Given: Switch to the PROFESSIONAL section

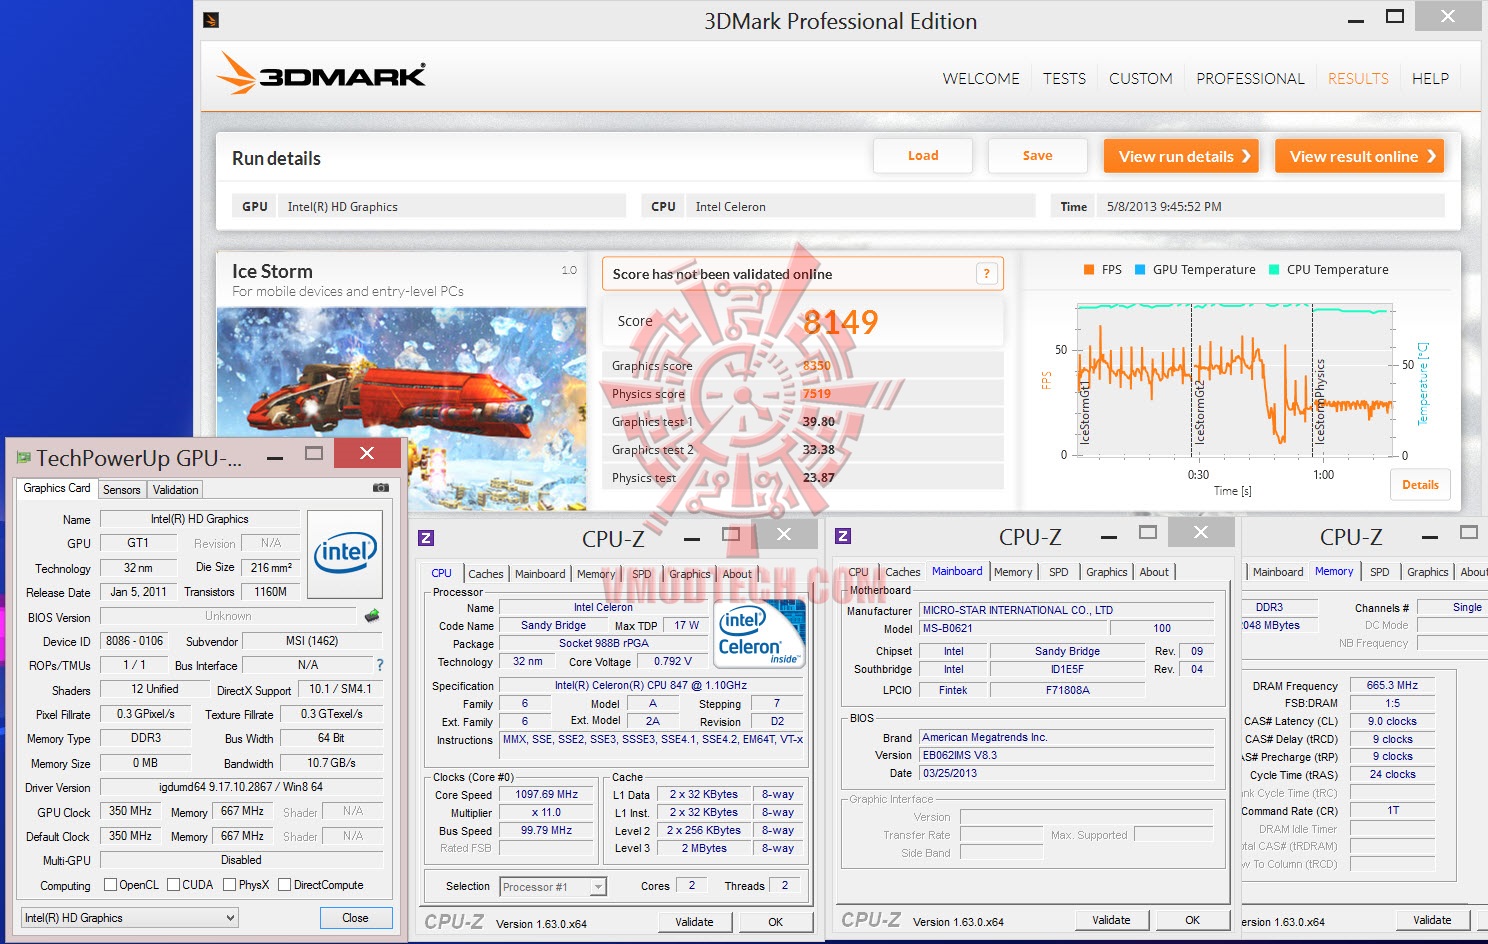Looking at the screenshot, I should [x=1250, y=79].
